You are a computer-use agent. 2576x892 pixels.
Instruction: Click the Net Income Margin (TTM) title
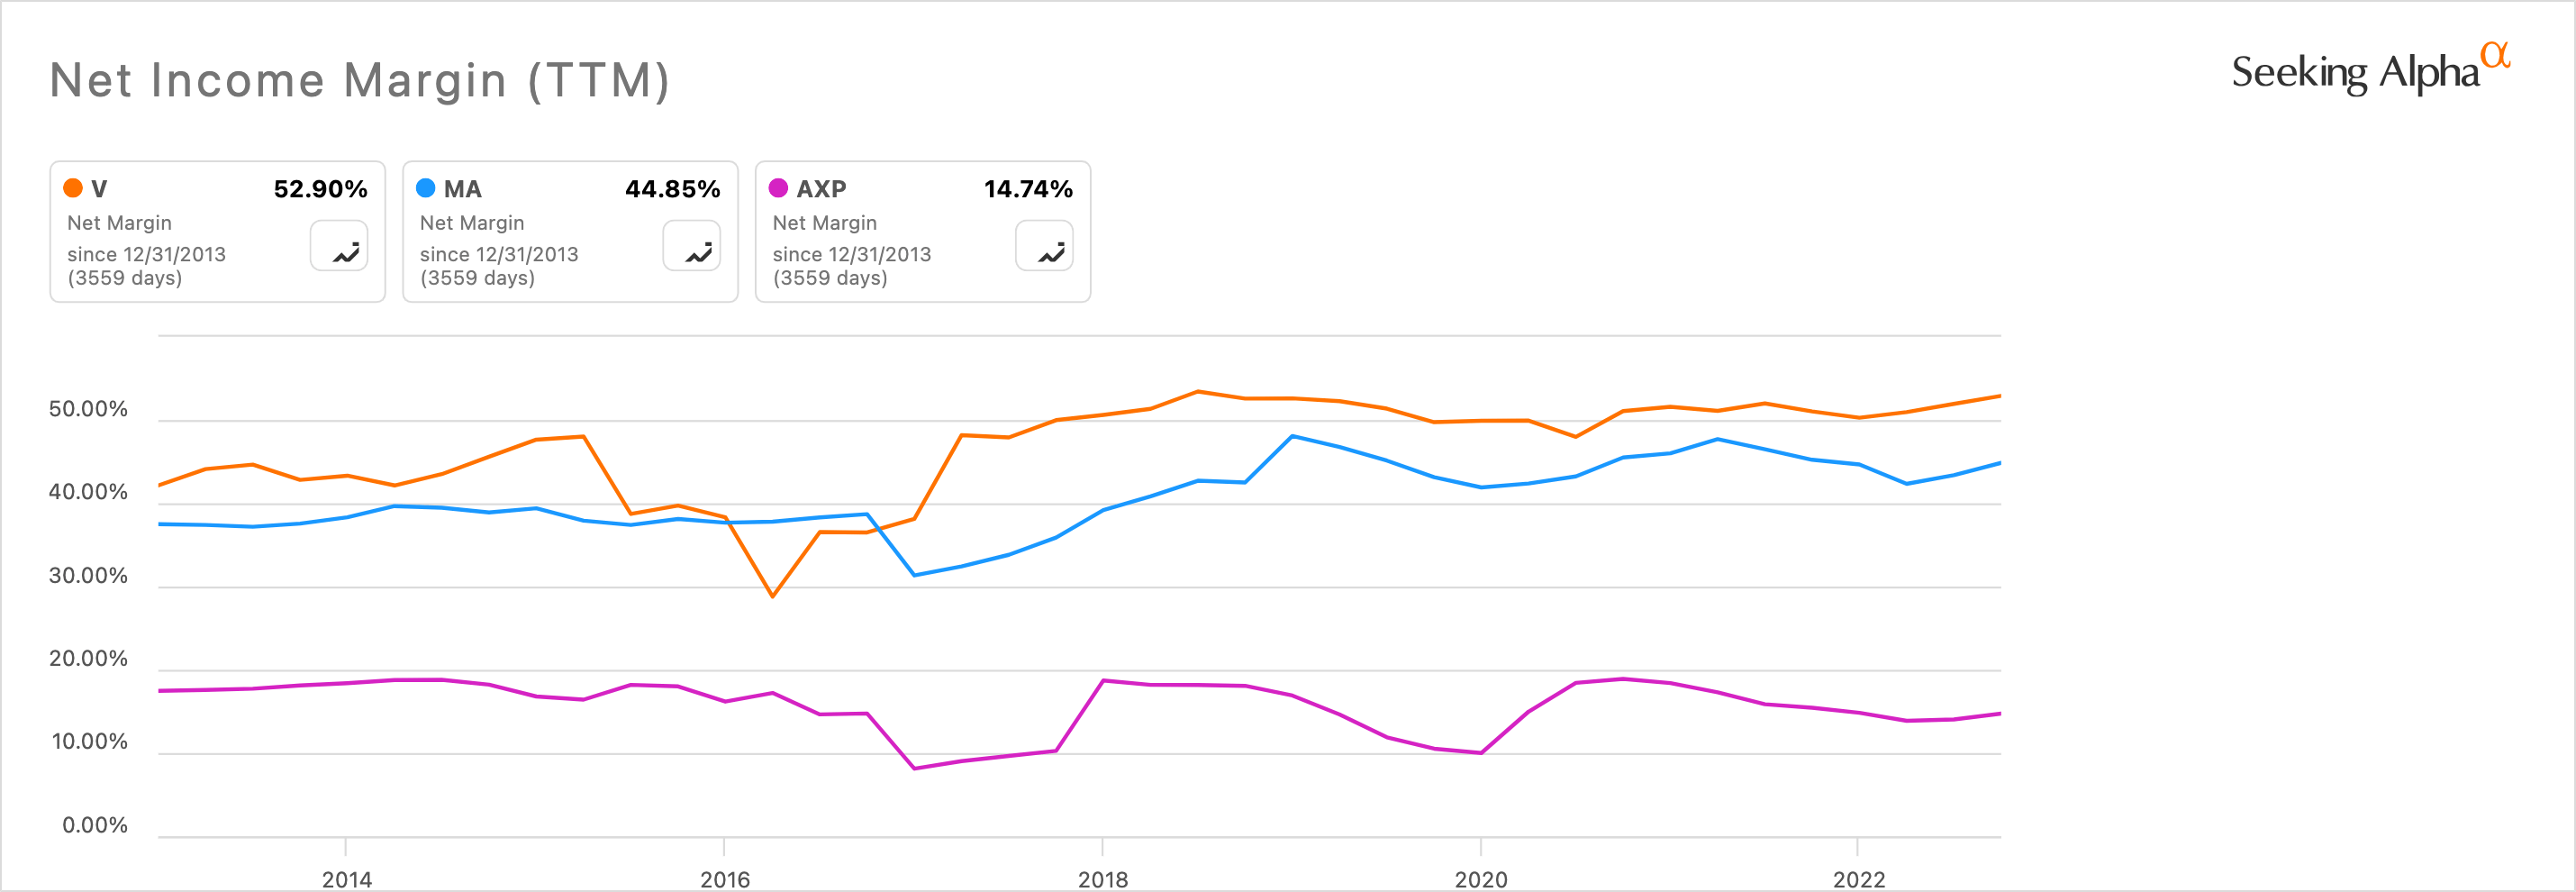coord(359,80)
